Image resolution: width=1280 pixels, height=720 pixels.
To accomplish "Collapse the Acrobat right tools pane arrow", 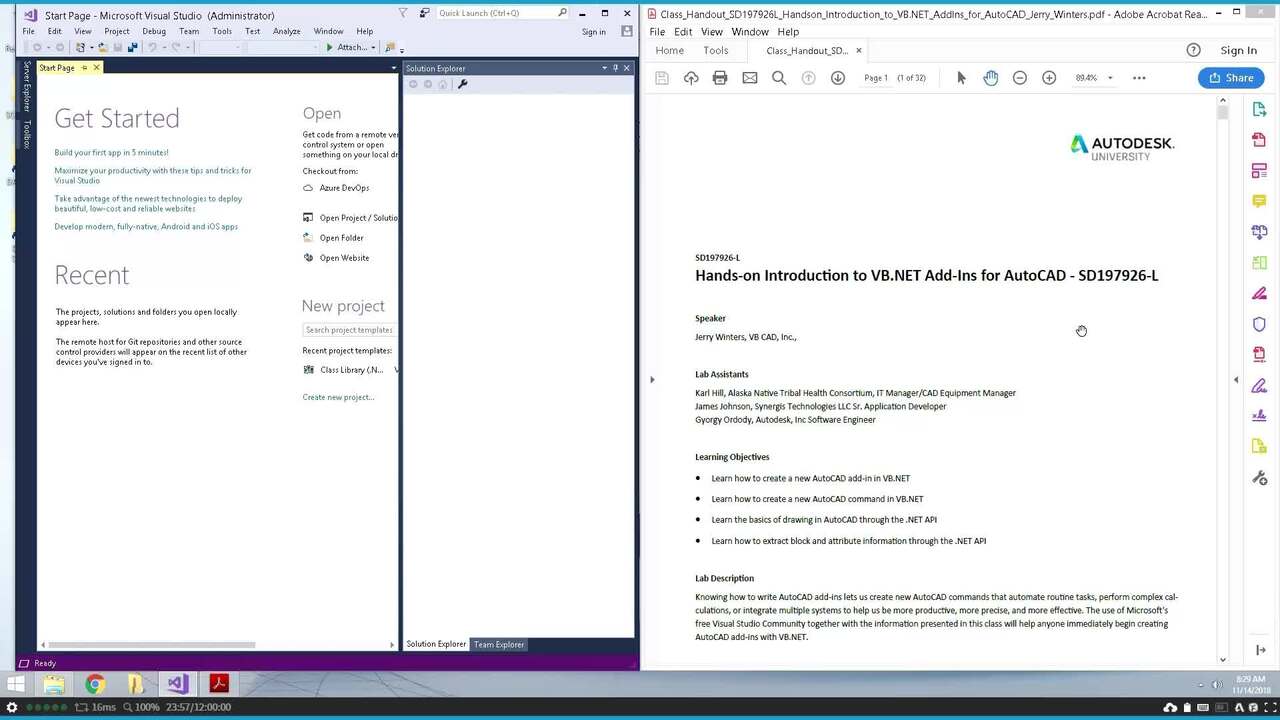I will pos(1235,380).
